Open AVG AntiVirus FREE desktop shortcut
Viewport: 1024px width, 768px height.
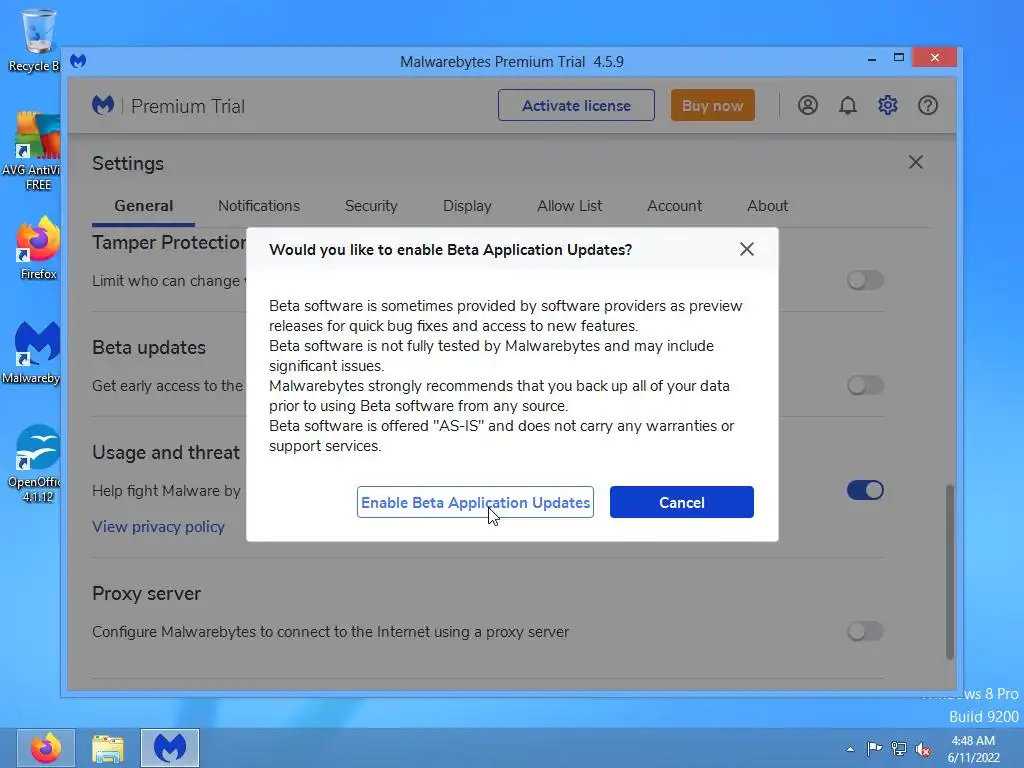34,151
